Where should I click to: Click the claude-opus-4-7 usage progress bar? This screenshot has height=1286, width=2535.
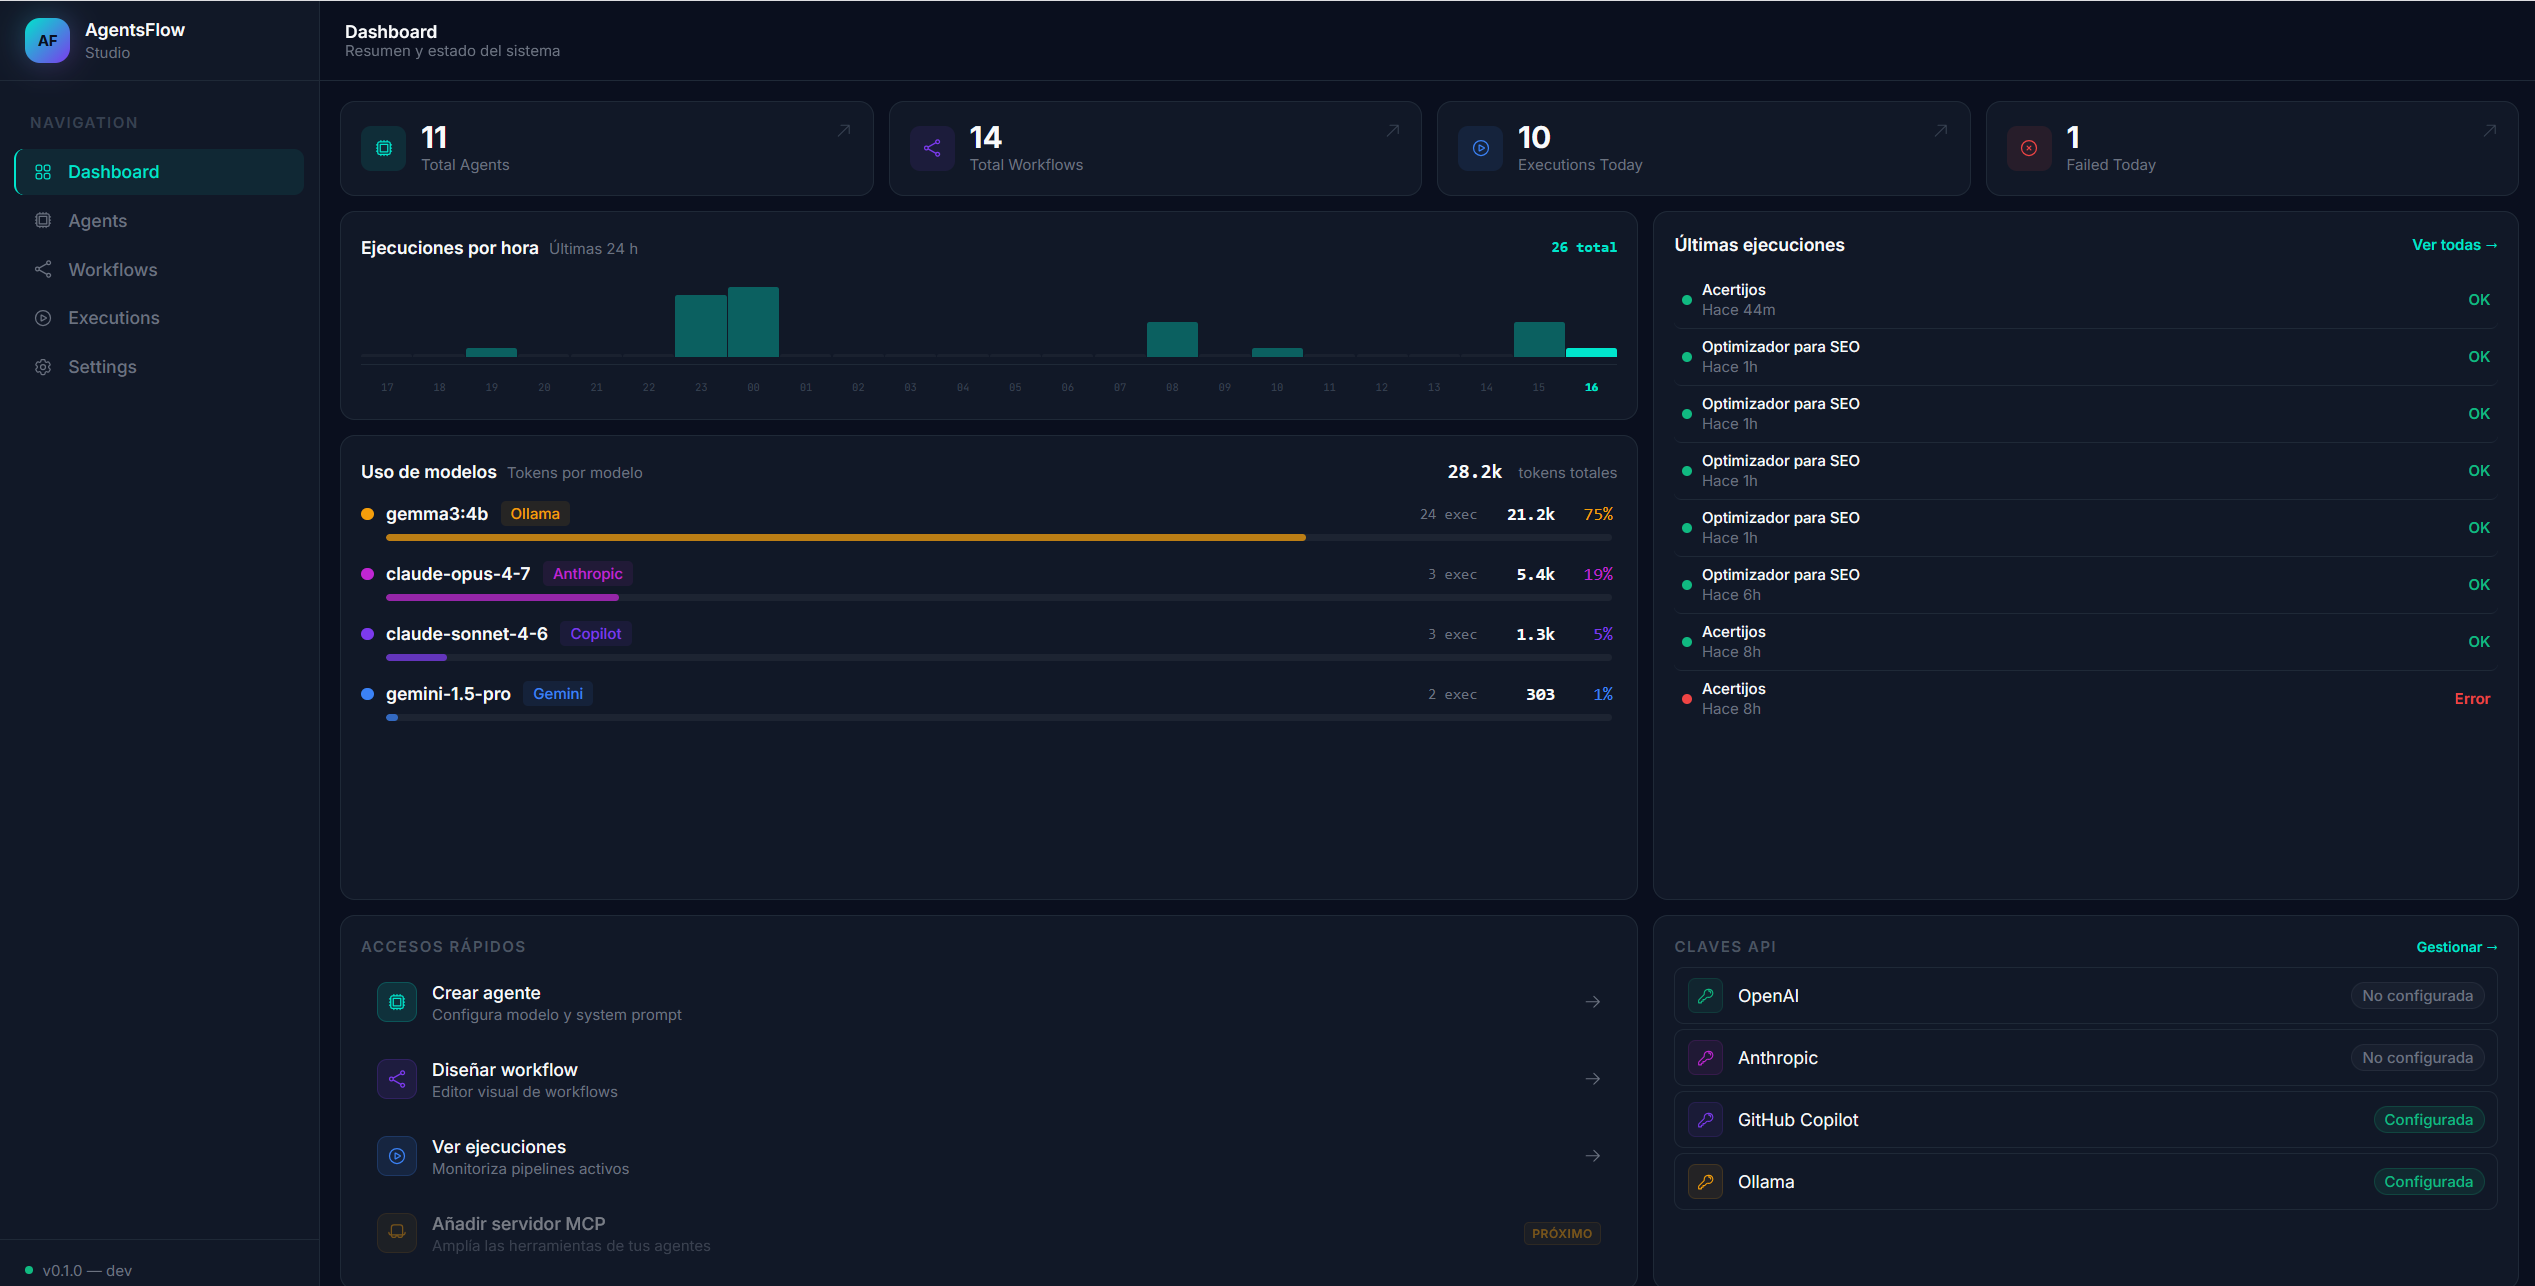click(x=998, y=598)
